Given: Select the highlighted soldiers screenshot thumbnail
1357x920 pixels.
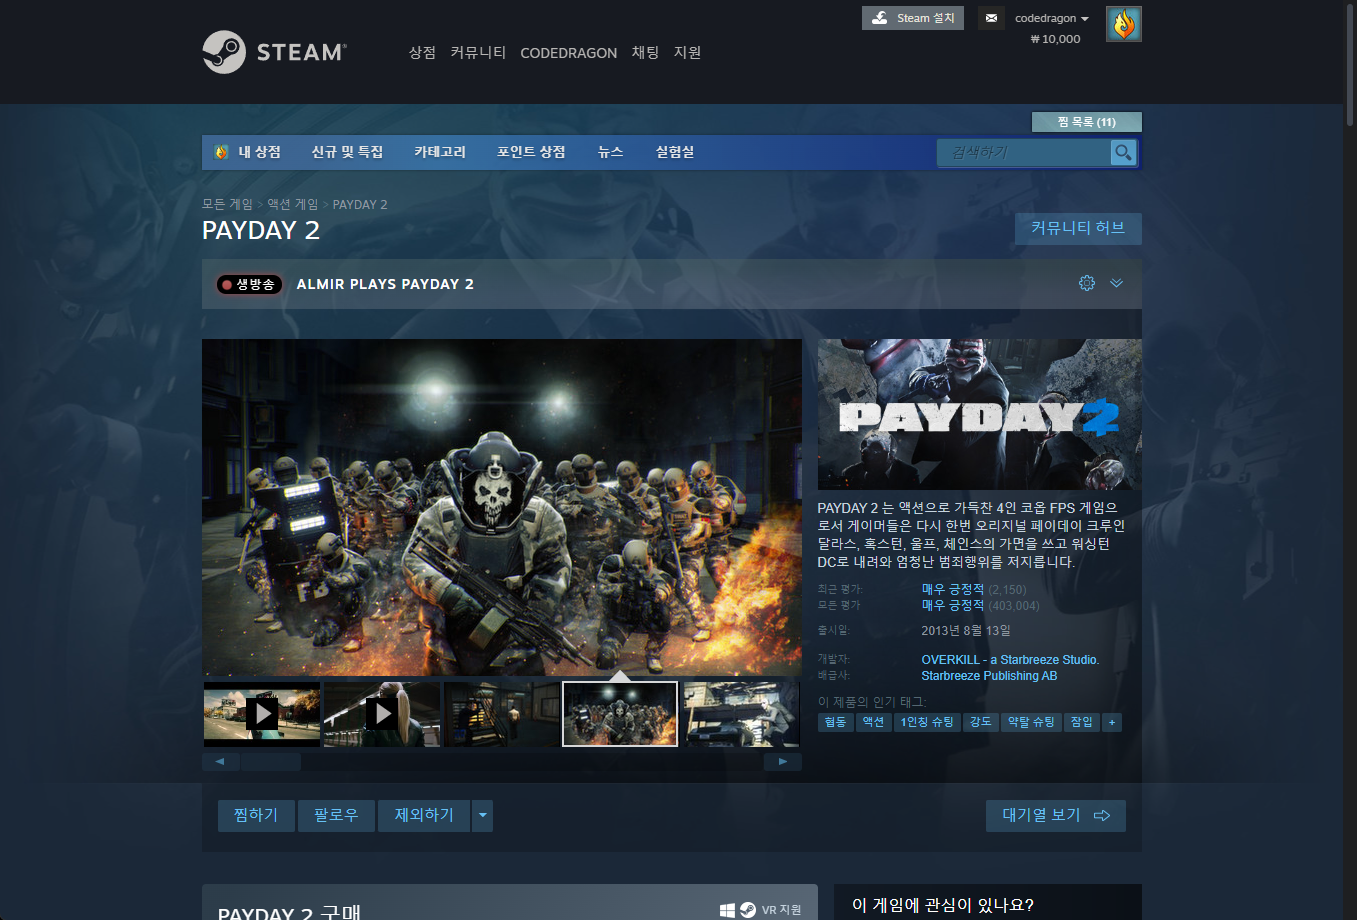Looking at the screenshot, I should pyautogui.click(x=620, y=714).
